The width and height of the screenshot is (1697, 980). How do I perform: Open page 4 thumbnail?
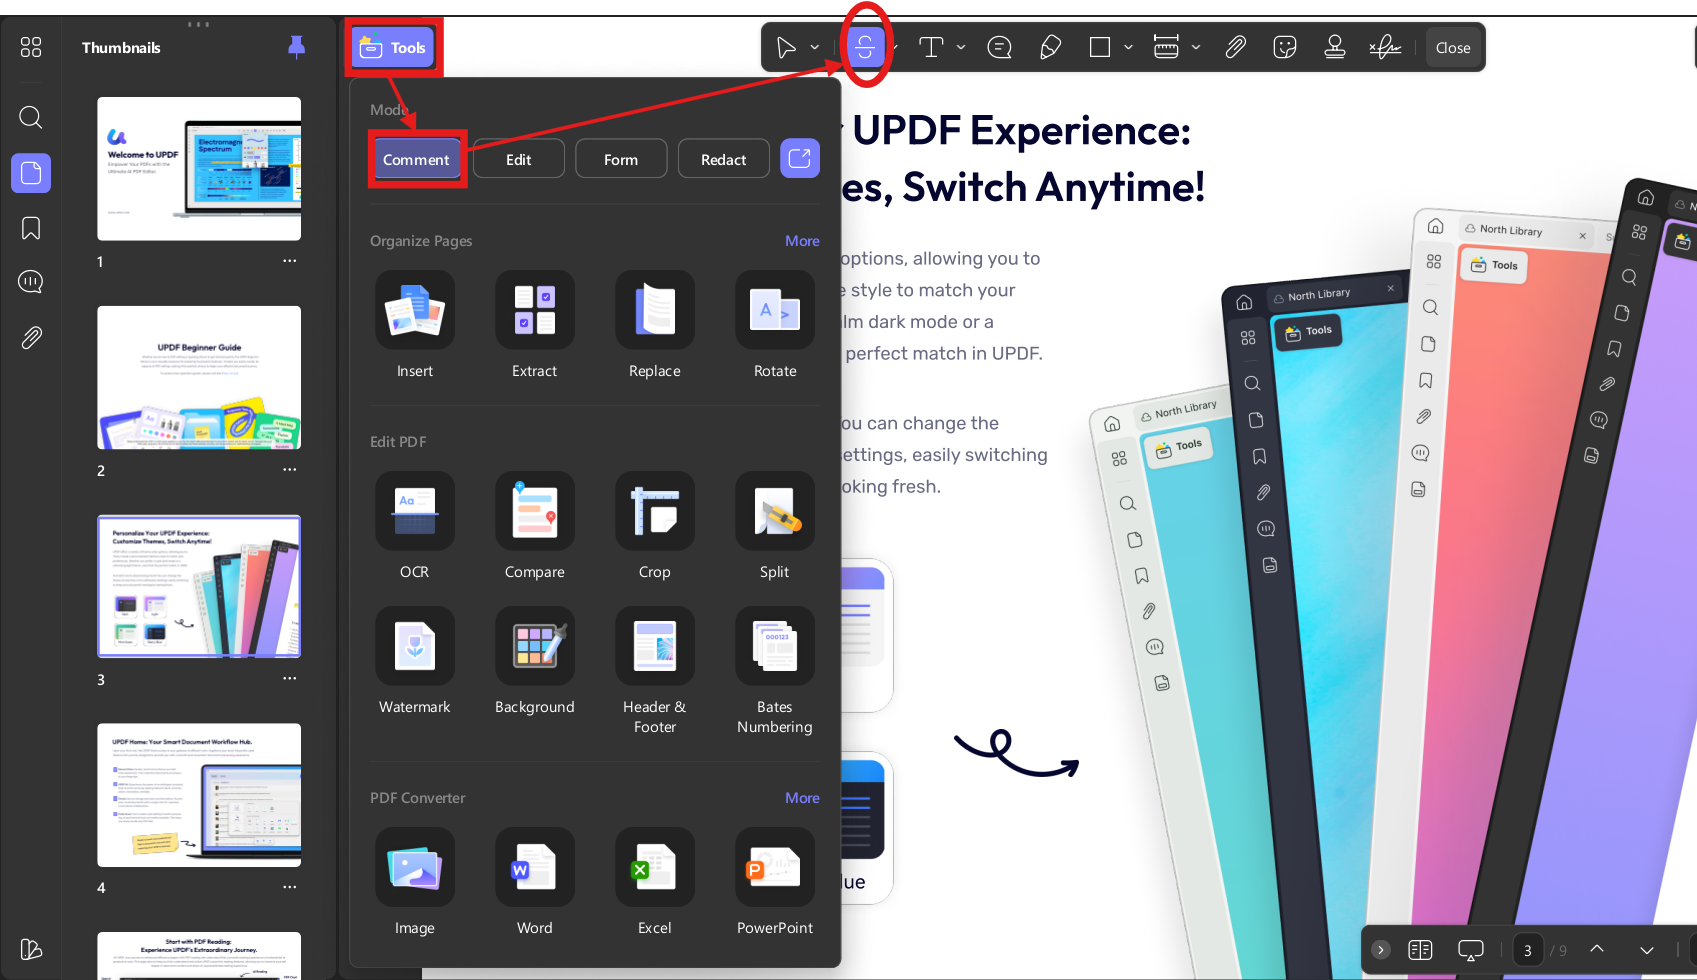pos(199,795)
